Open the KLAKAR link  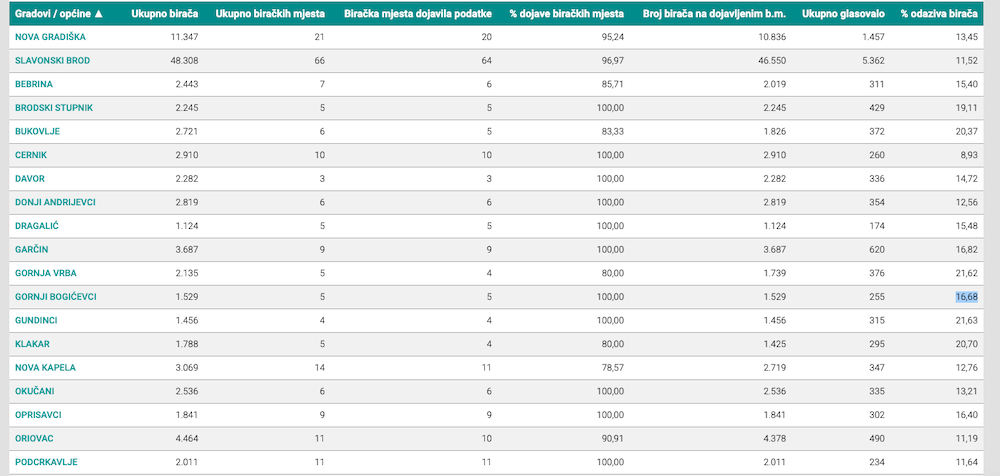coord(33,344)
